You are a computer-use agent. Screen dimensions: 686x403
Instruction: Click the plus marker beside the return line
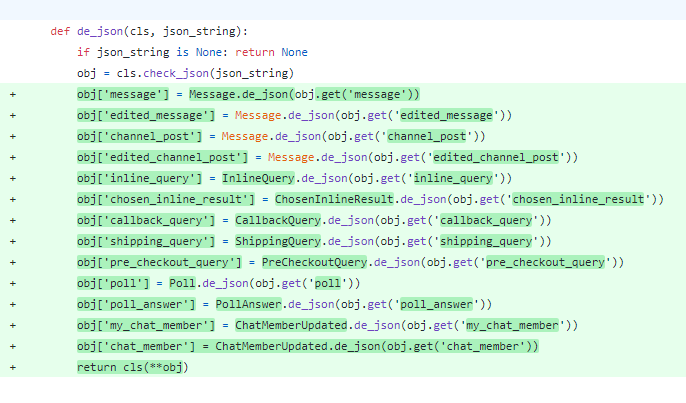13,367
